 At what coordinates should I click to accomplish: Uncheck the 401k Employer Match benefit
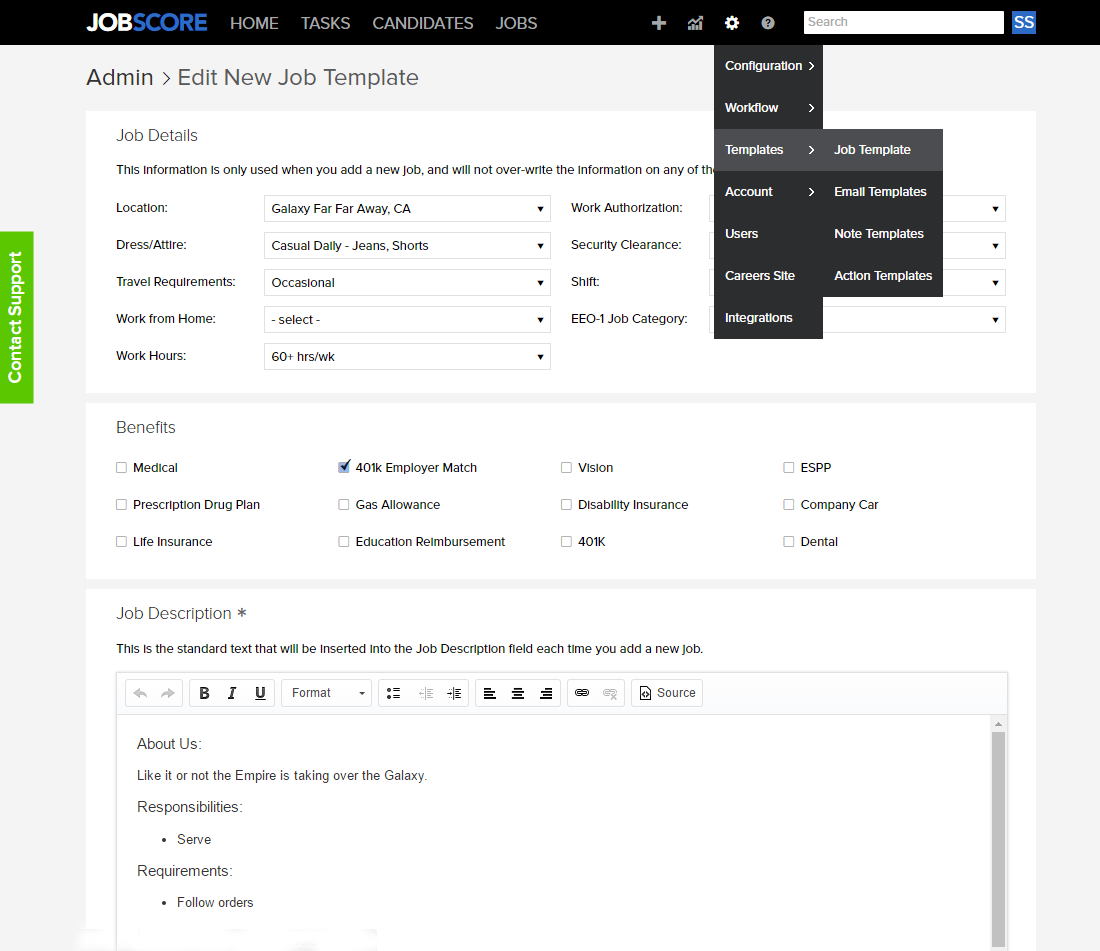click(344, 467)
